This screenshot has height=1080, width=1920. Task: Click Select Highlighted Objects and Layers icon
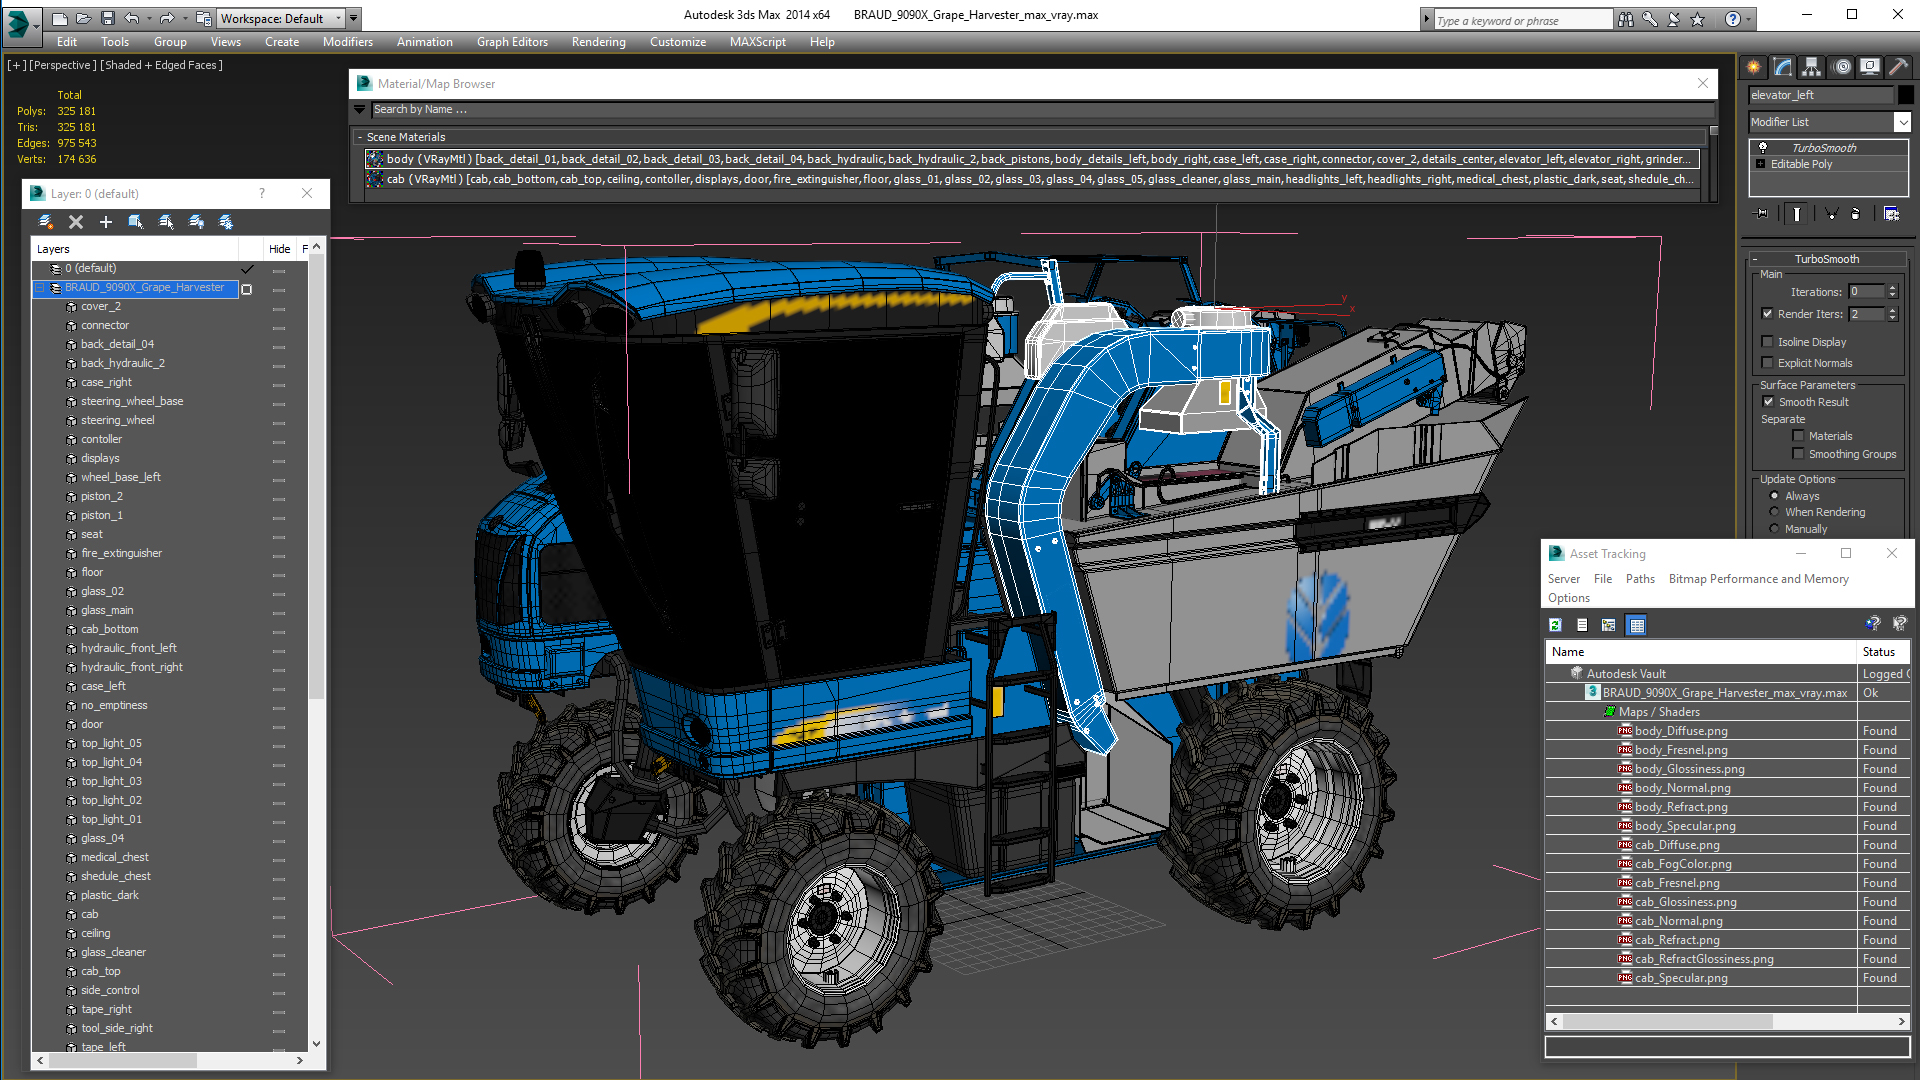tap(136, 222)
